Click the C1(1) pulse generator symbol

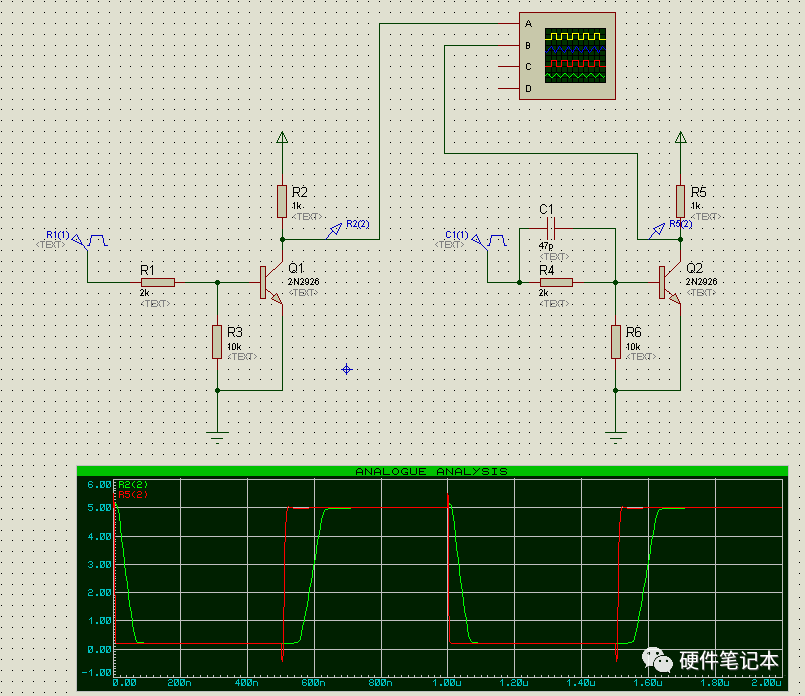[489, 241]
